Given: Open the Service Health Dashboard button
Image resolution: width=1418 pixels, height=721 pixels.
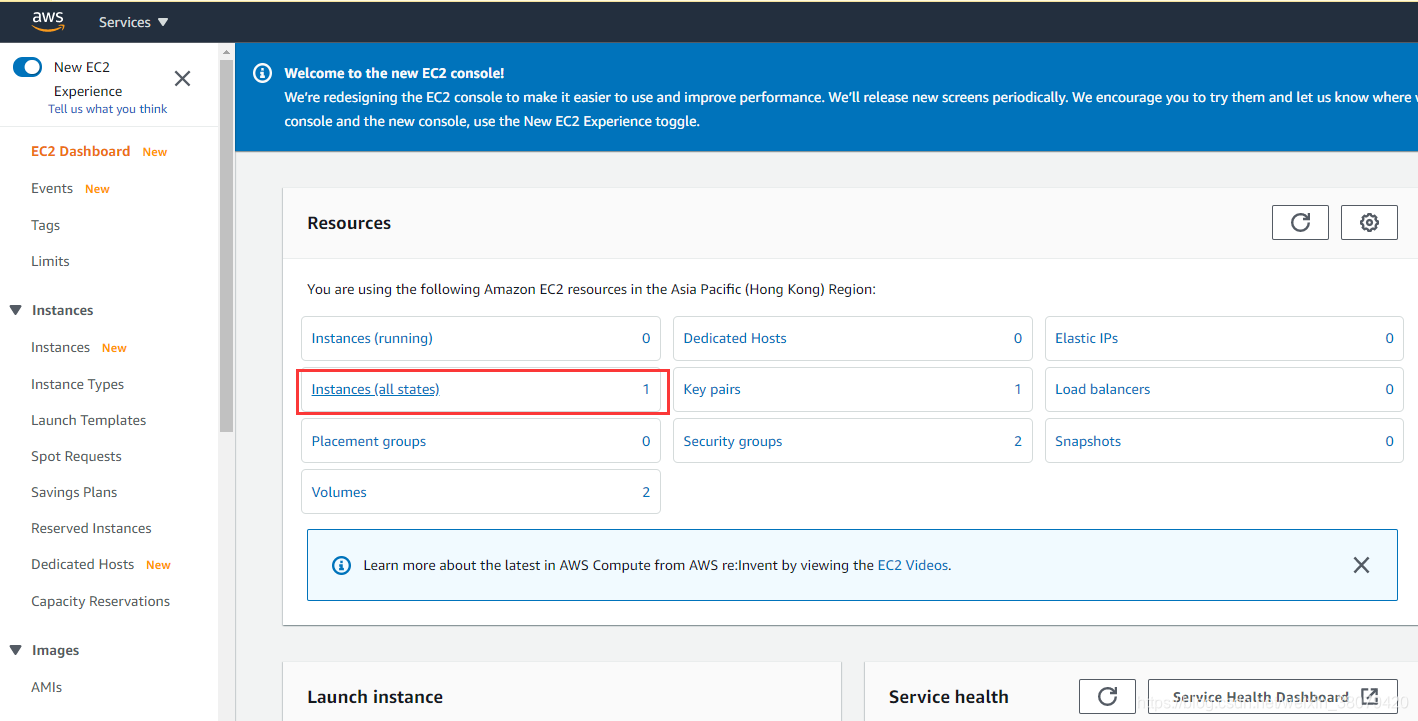Looking at the screenshot, I should [x=1273, y=697].
